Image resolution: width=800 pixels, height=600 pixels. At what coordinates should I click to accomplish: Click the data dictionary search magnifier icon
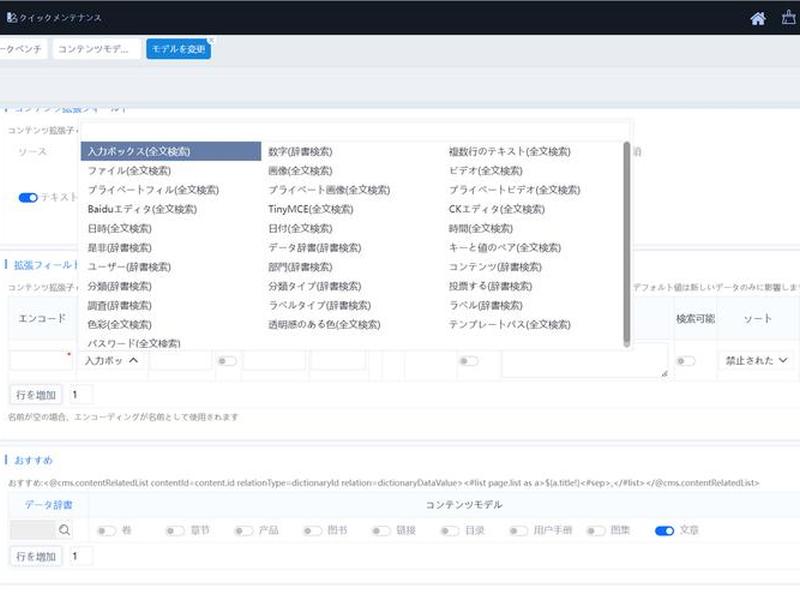[x=64, y=530]
